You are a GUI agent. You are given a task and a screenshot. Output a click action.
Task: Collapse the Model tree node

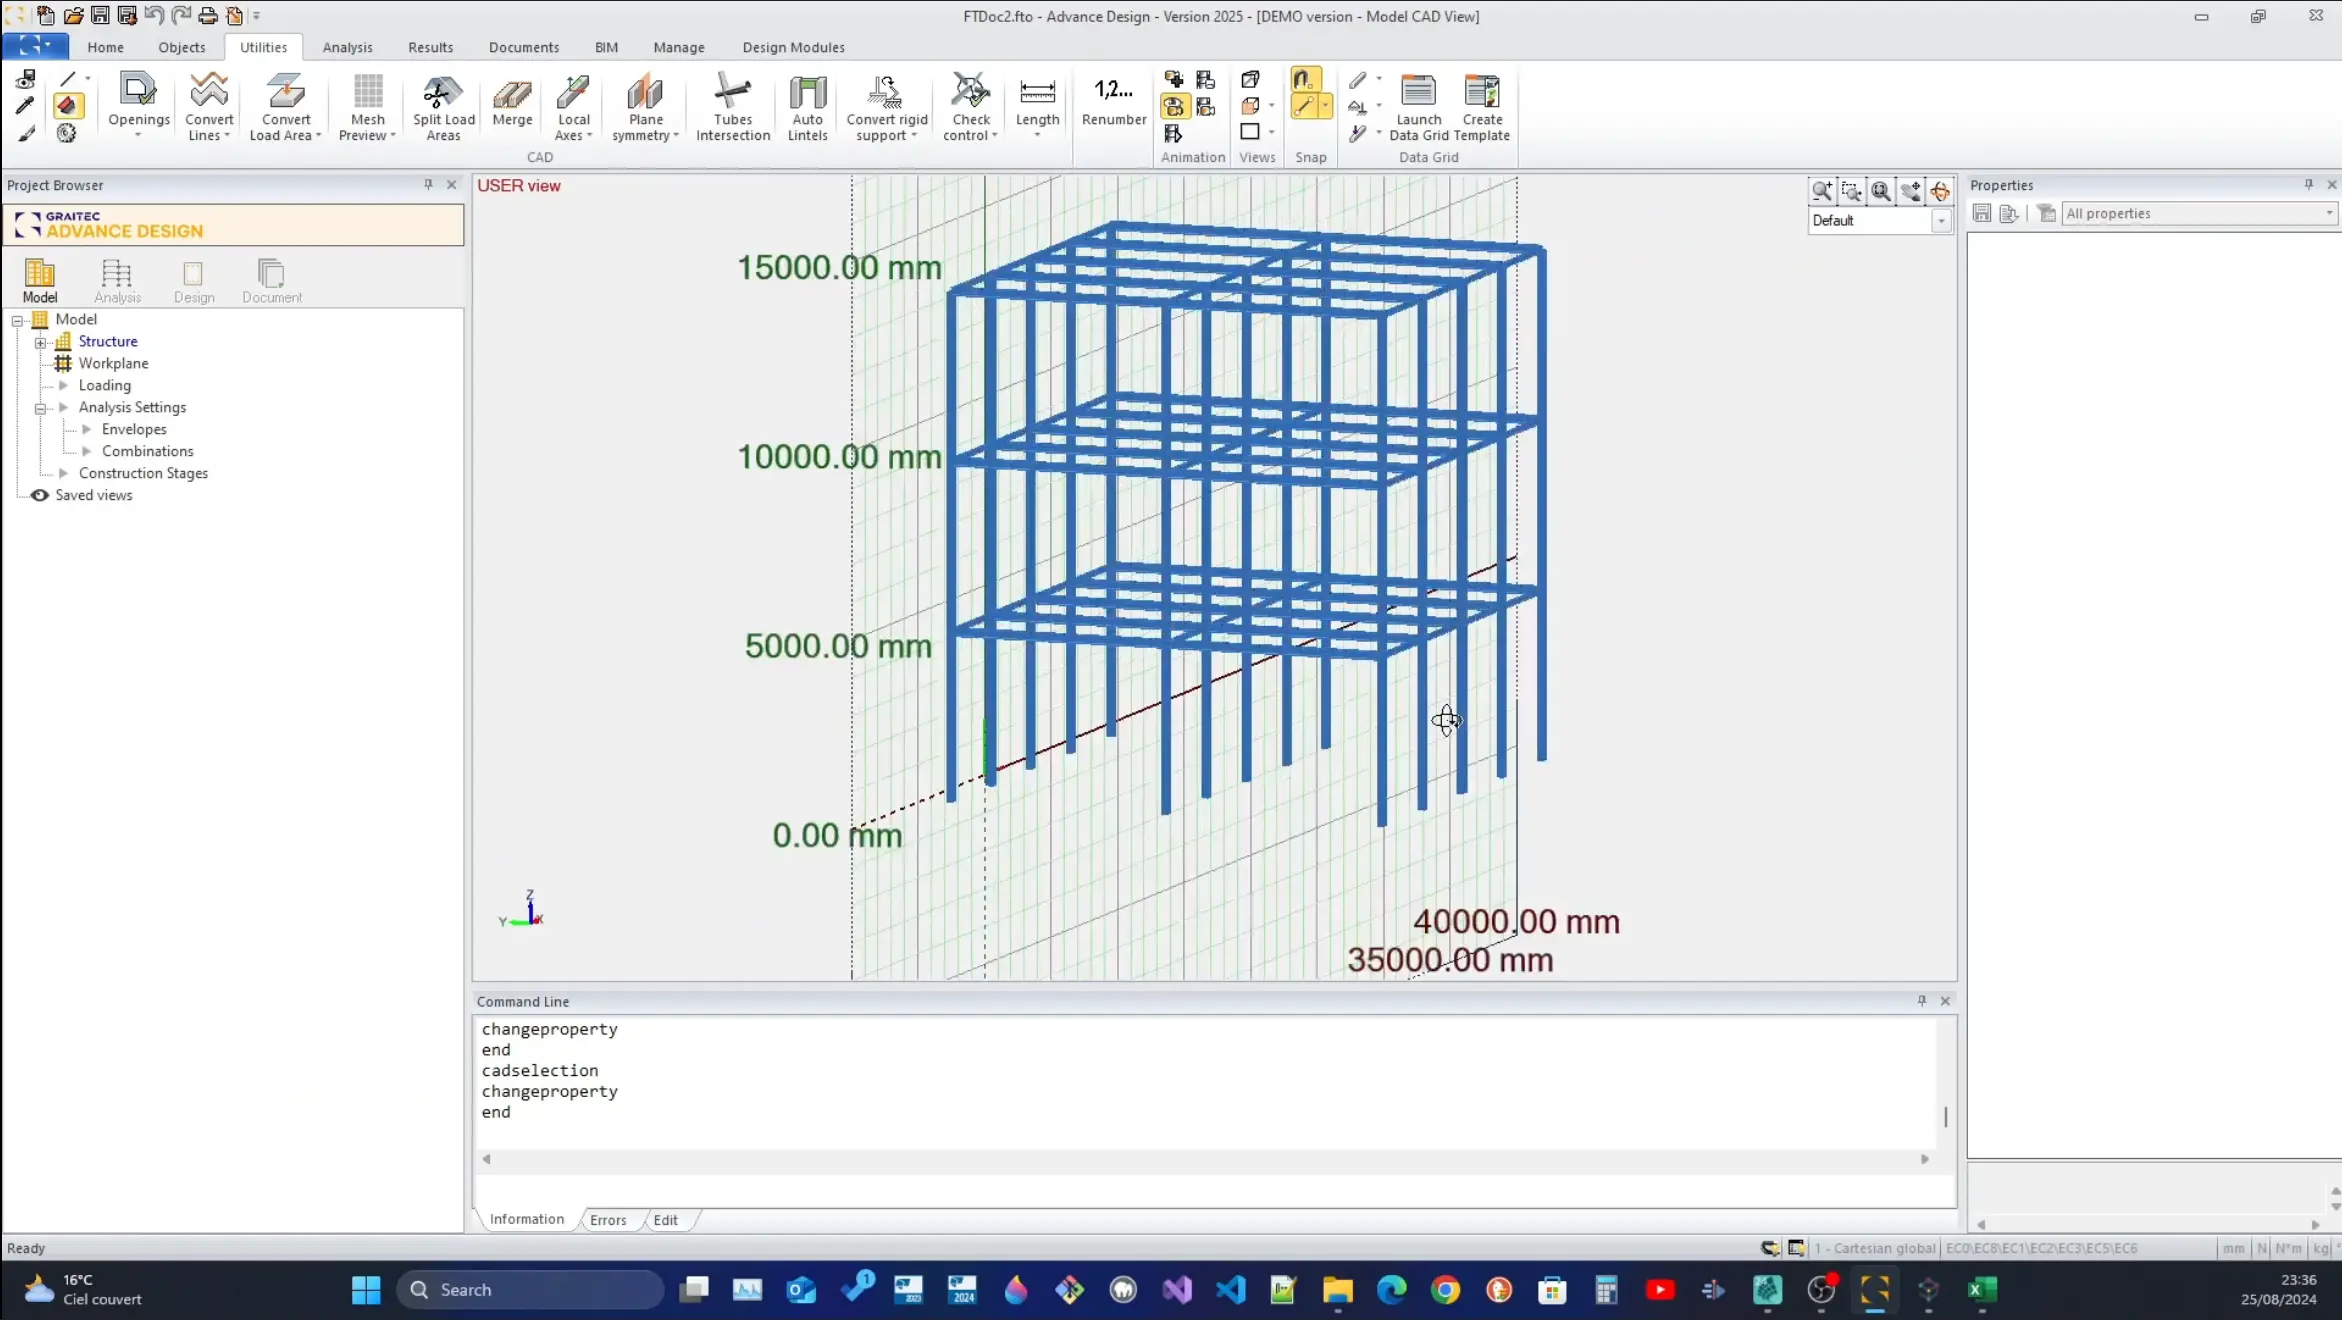(17, 320)
